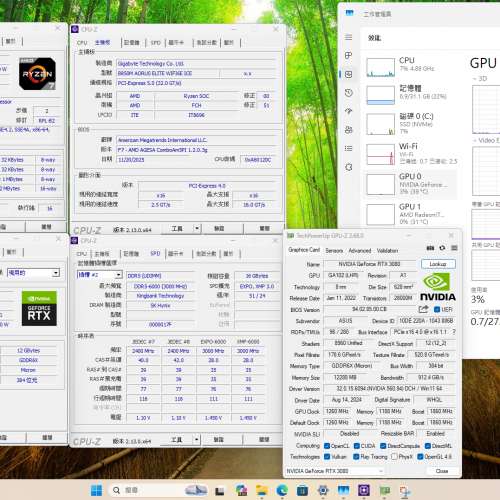Open Processes page in Task Manager sidebar

pos(348,55)
